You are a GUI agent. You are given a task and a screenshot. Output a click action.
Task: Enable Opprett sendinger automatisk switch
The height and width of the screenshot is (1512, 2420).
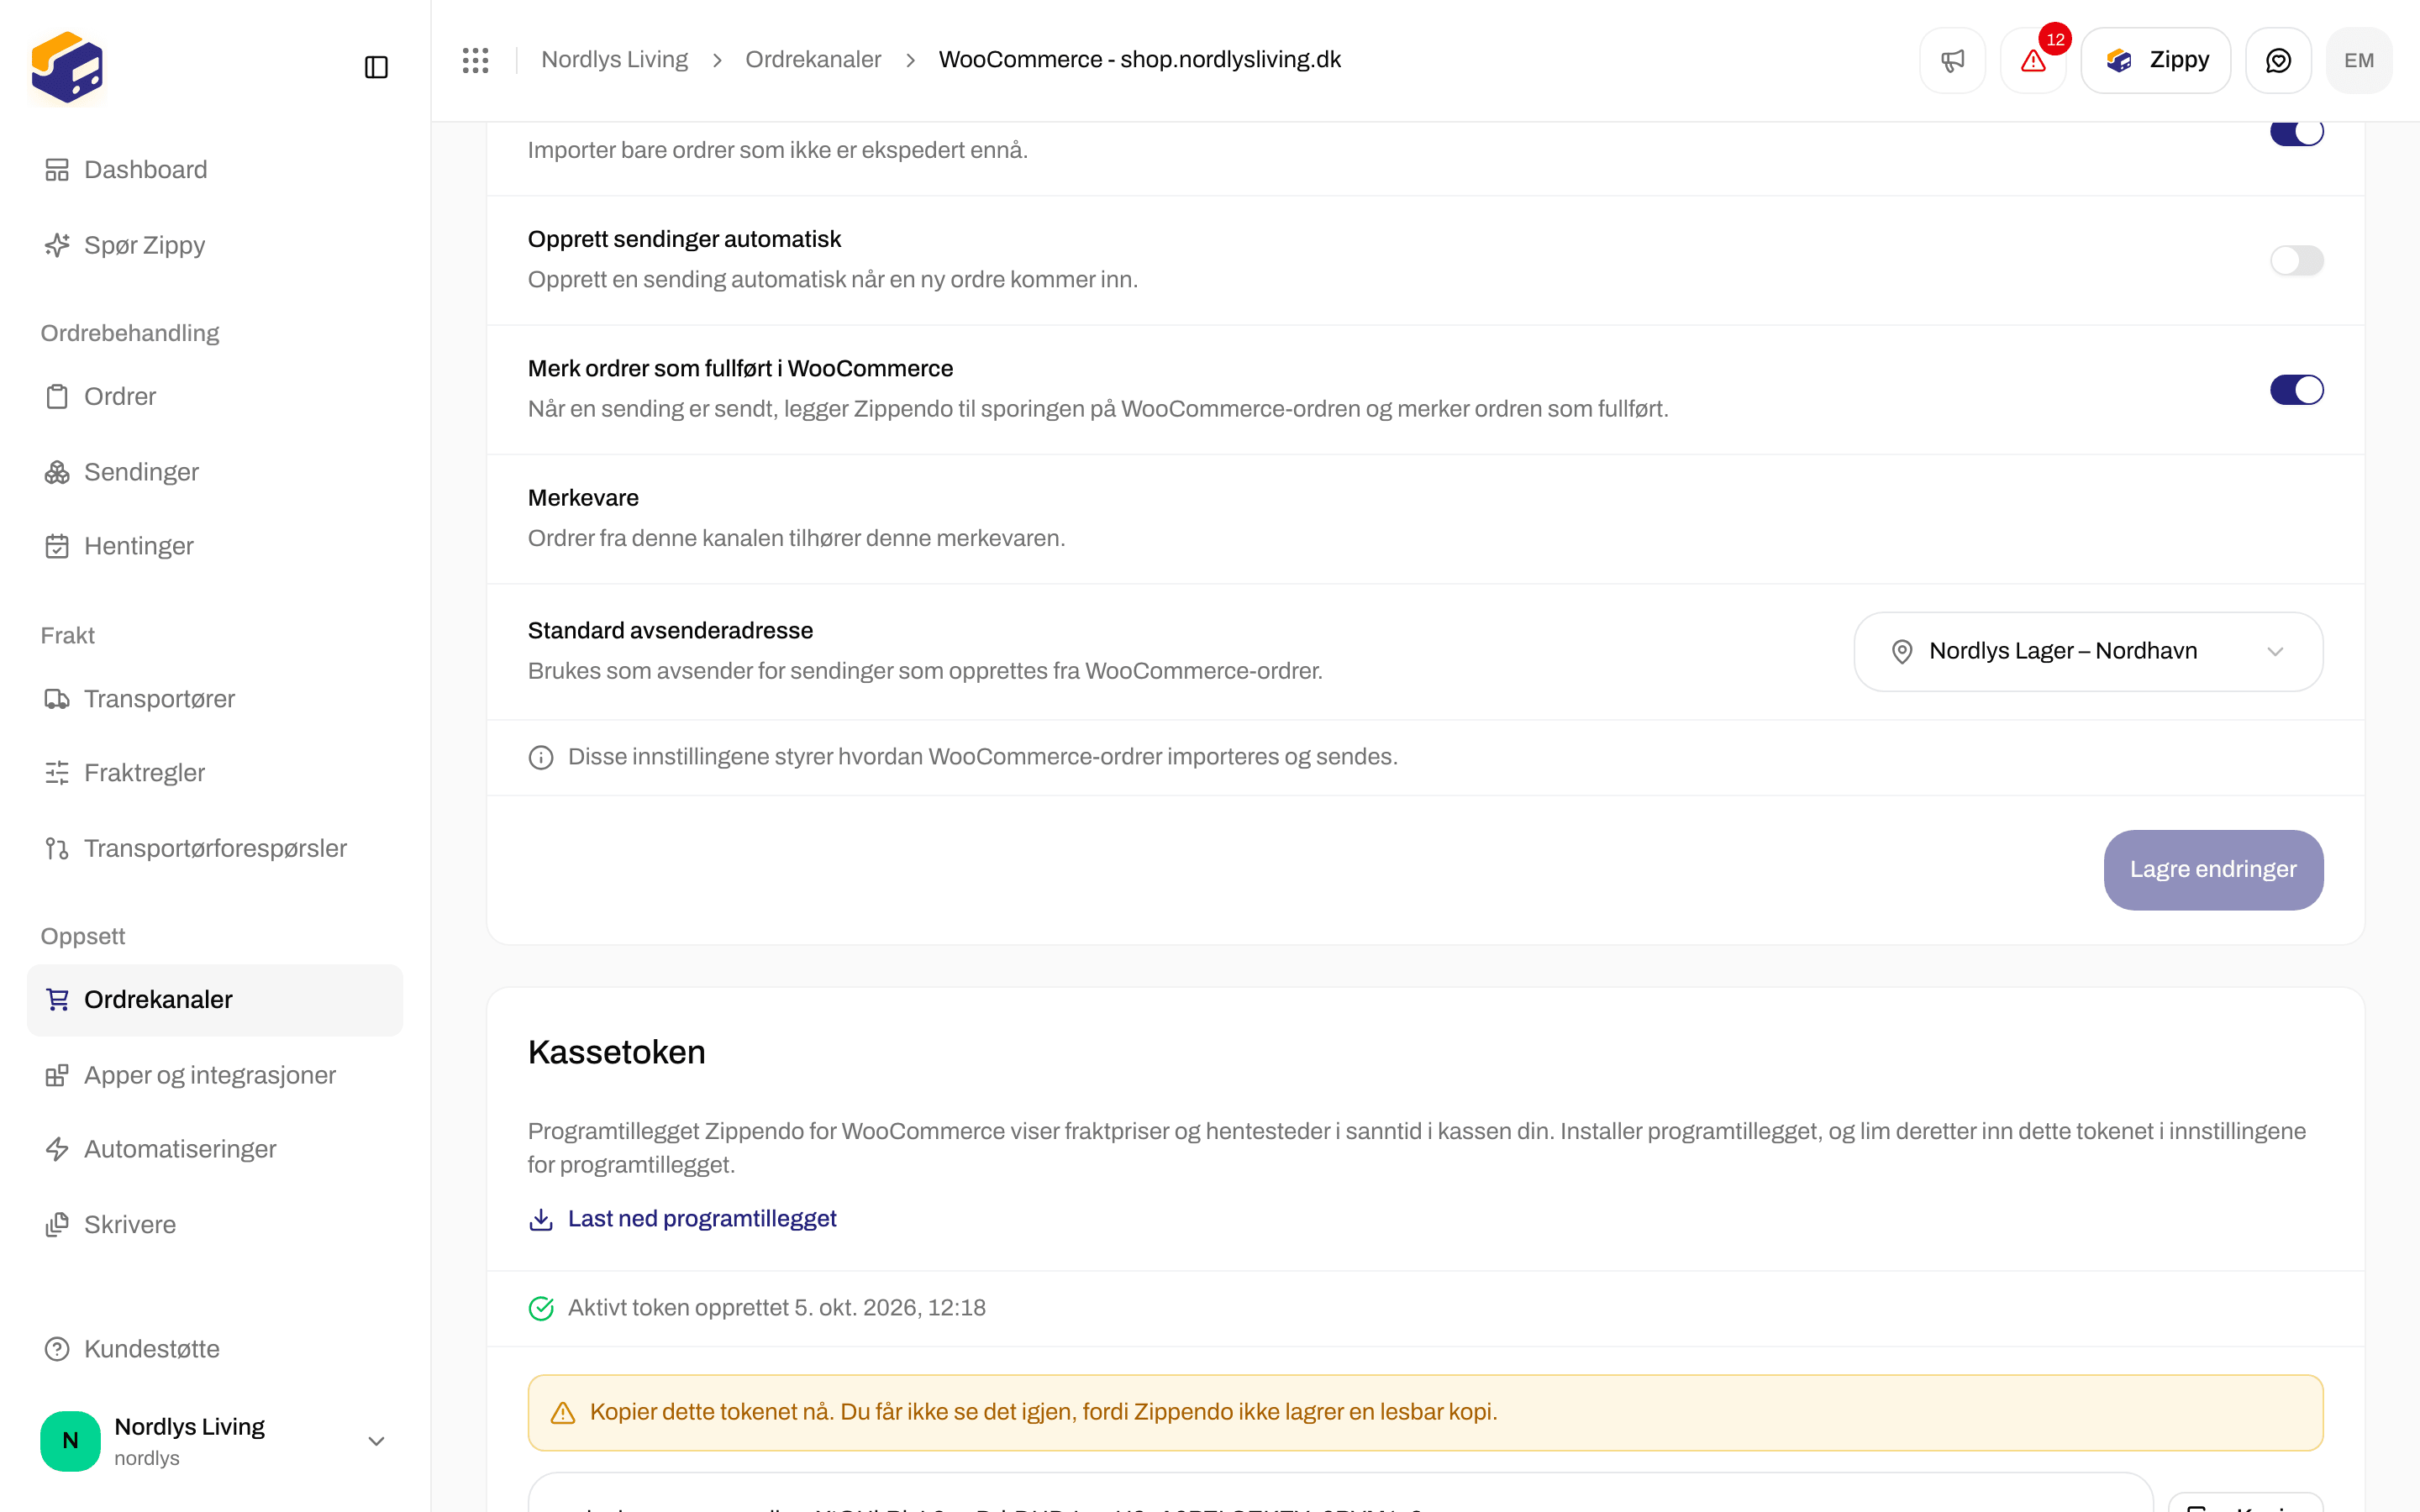point(2296,261)
